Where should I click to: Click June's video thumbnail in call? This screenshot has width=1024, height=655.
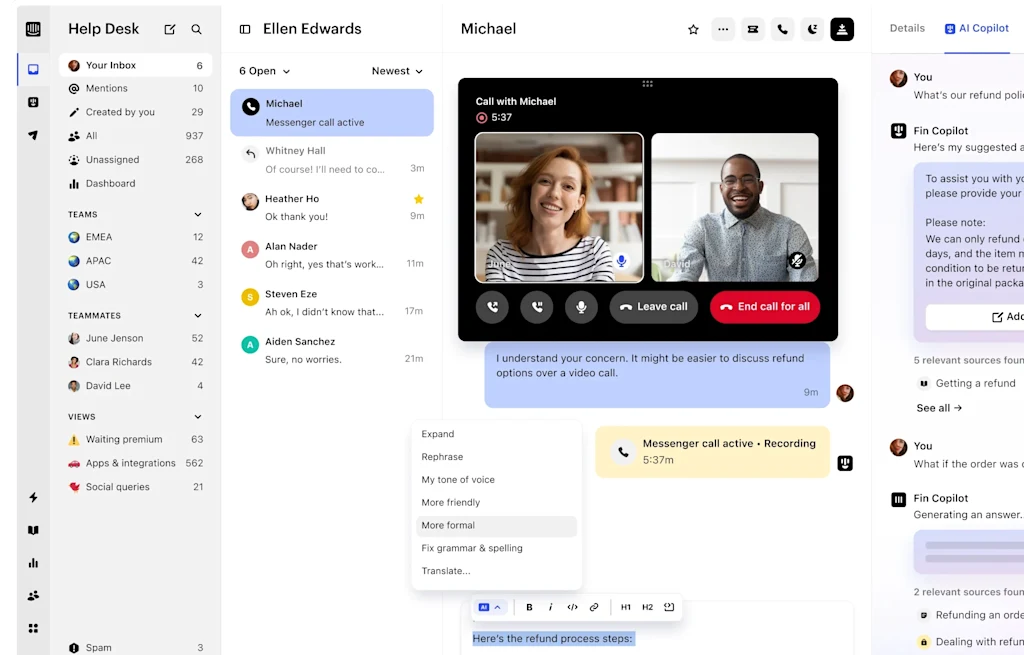pyautogui.click(x=559, y=208)
